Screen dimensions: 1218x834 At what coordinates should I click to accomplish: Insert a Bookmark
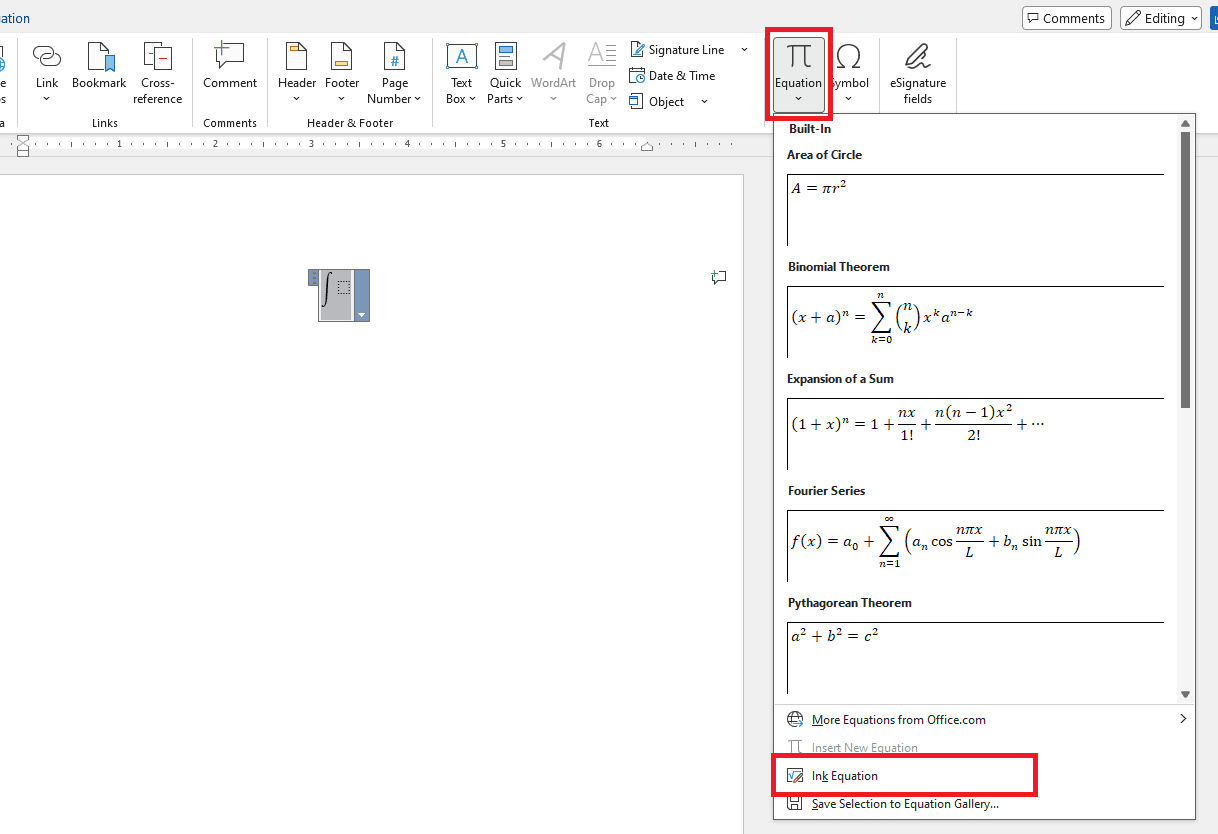coord(99,67)
